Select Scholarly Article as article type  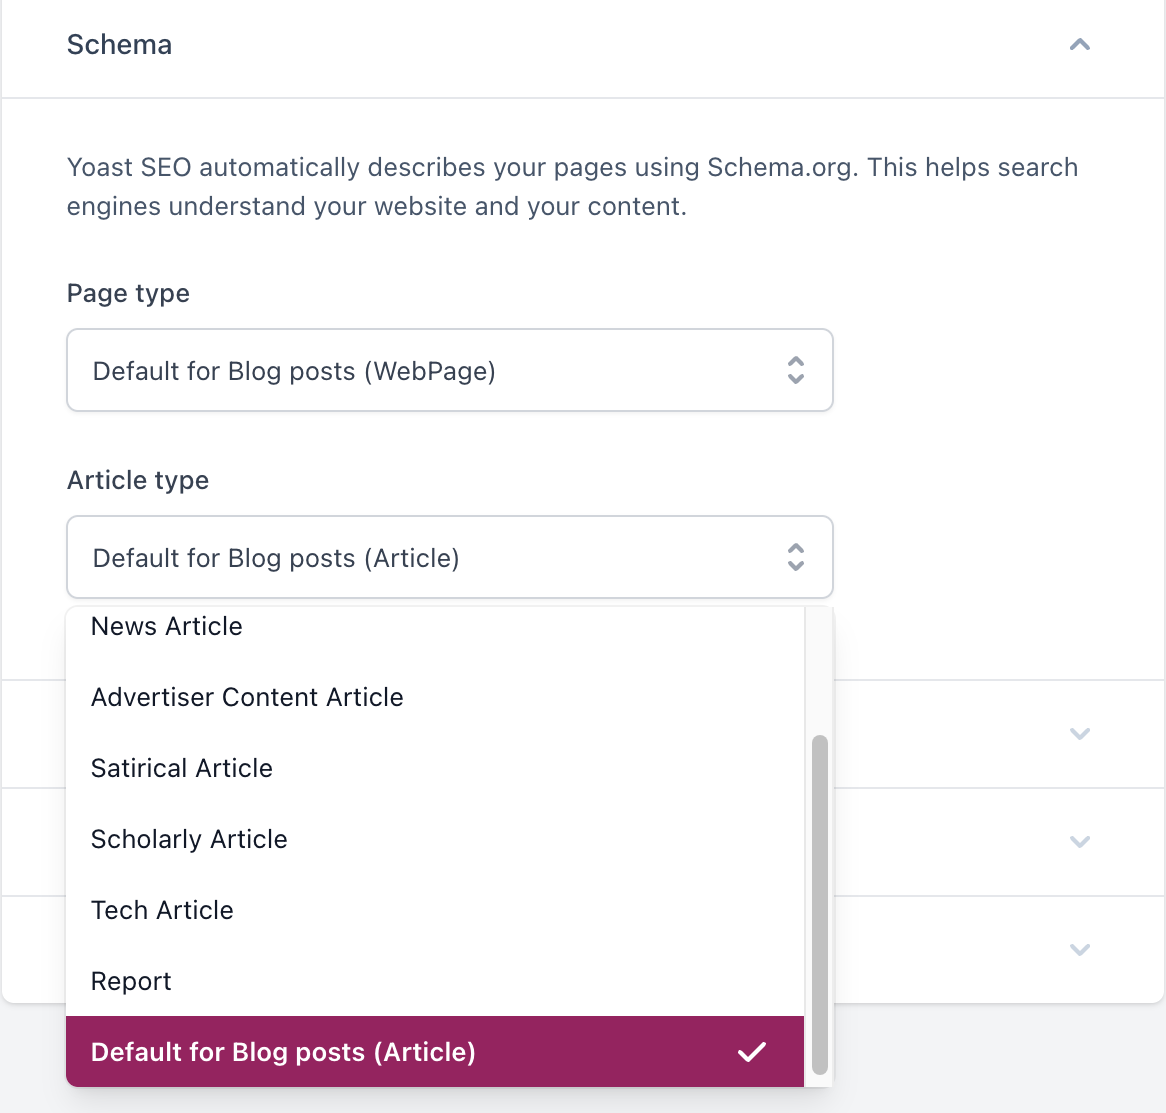point(189,839)
